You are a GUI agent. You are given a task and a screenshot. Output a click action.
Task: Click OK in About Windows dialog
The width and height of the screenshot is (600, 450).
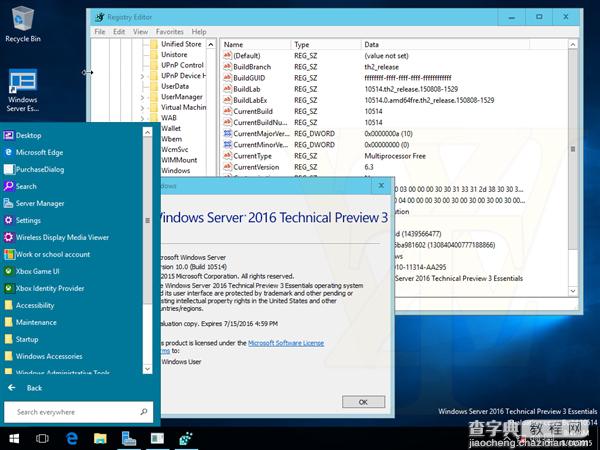tap(363, 402)
